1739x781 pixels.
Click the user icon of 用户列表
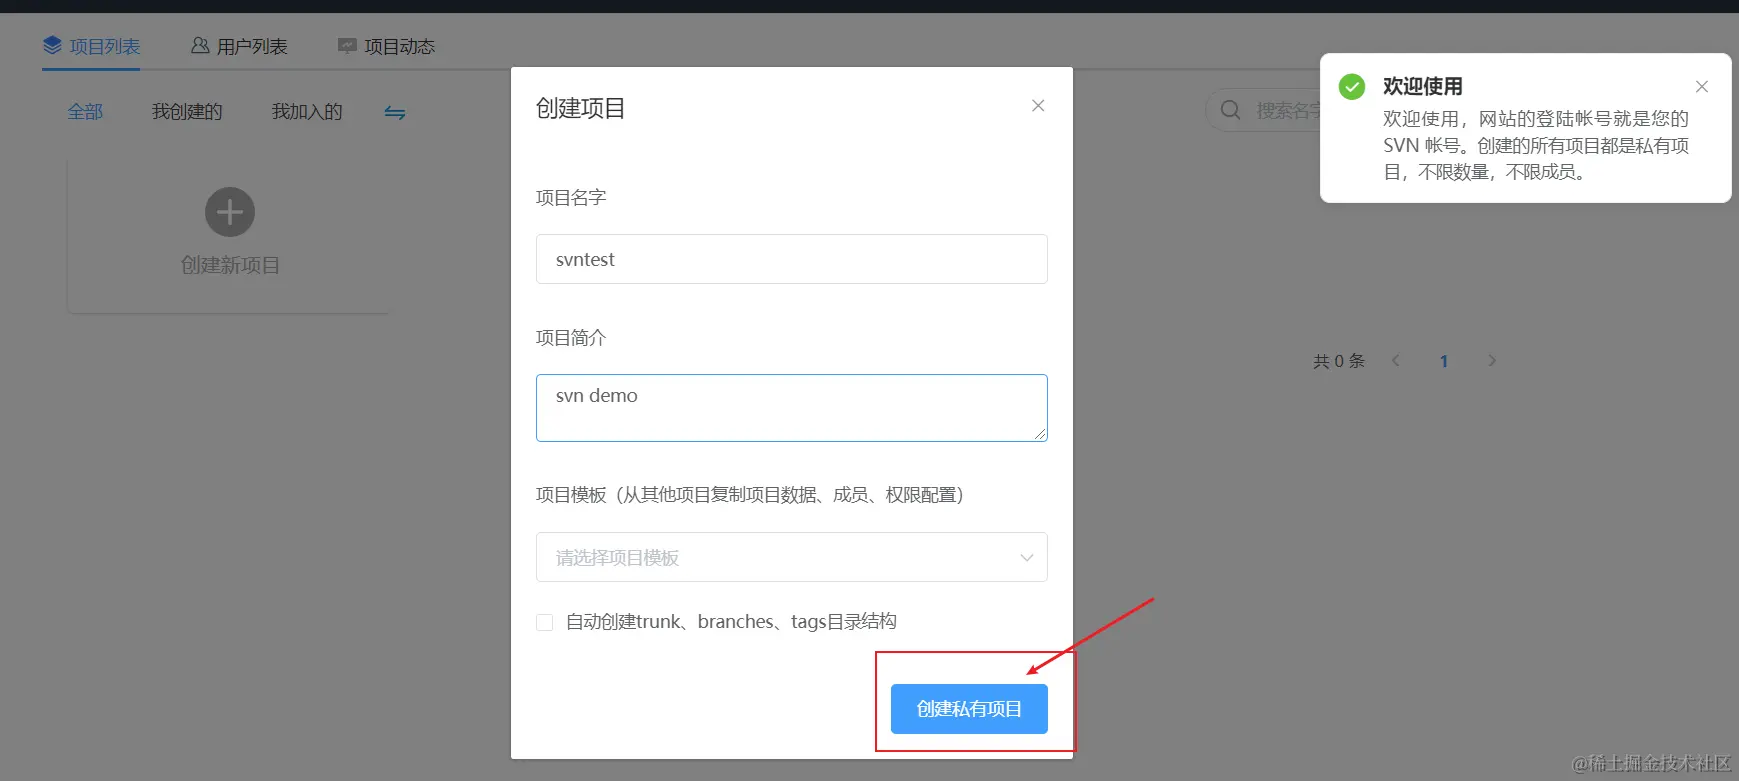coord(200,45)
